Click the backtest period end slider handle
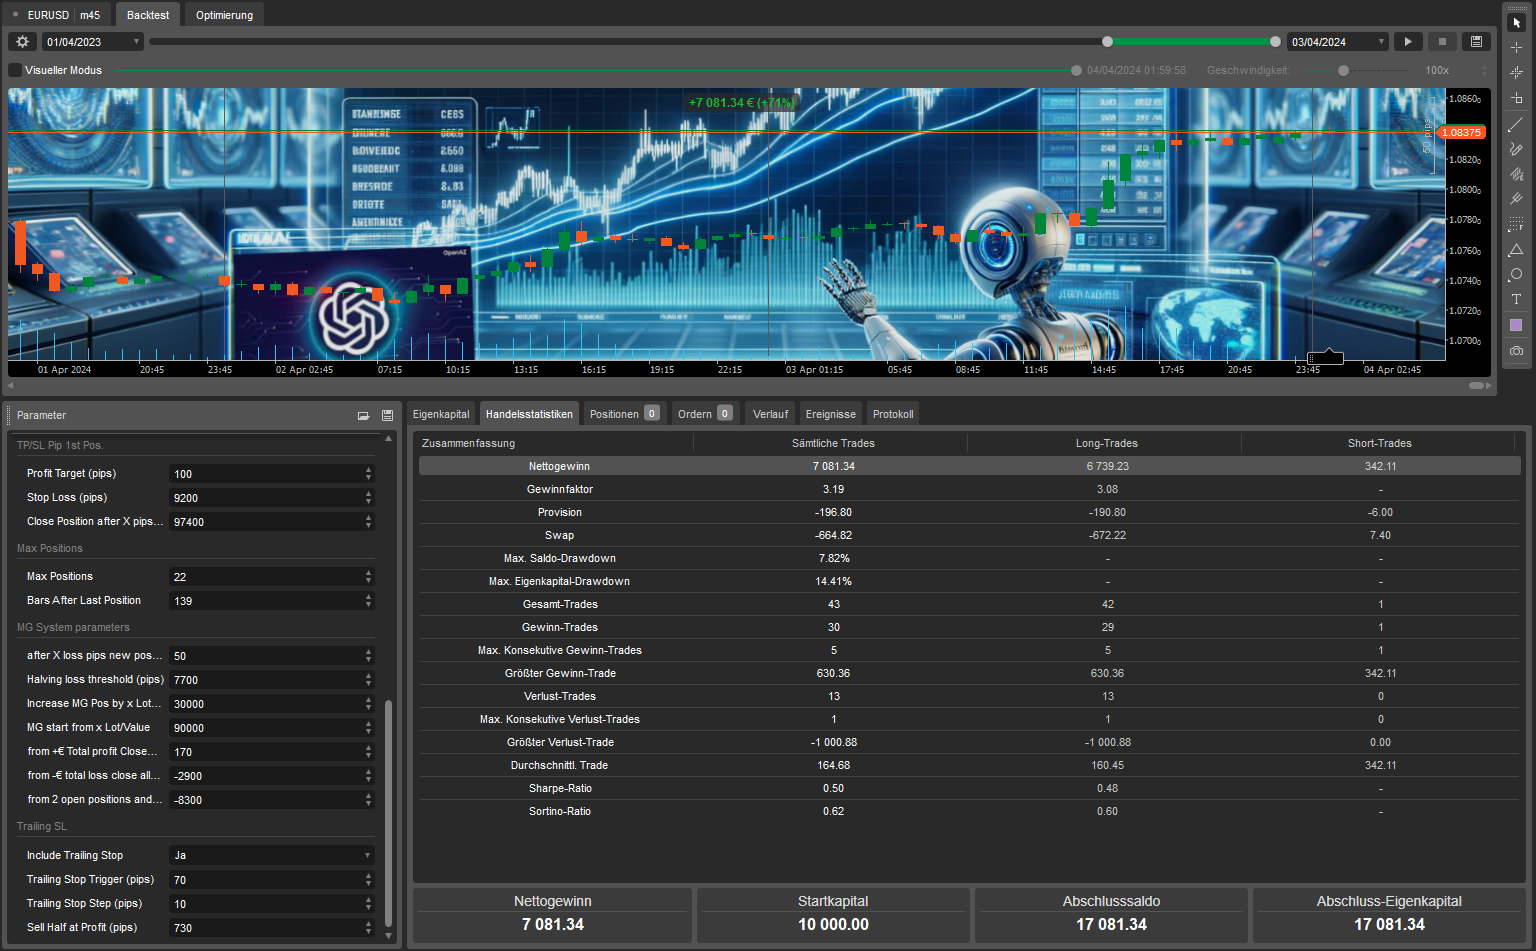Viewport: 1536px width, 951px height. [x=1275, y=42]
